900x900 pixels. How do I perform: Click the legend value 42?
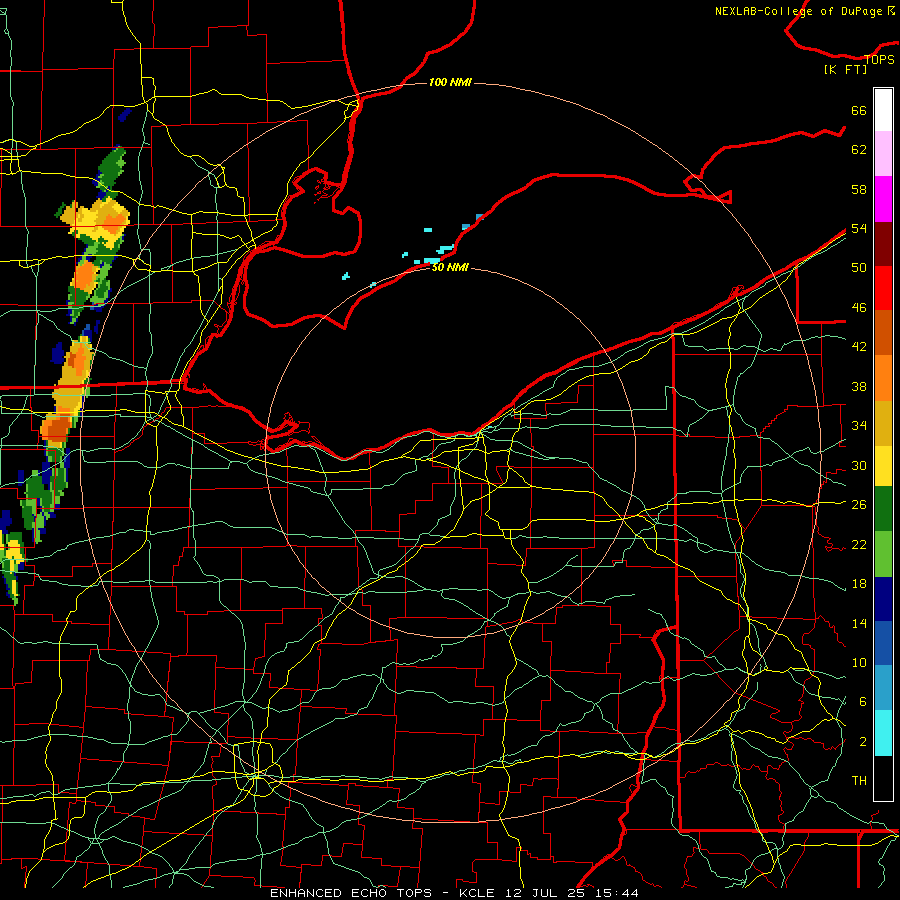coord(859,347)
